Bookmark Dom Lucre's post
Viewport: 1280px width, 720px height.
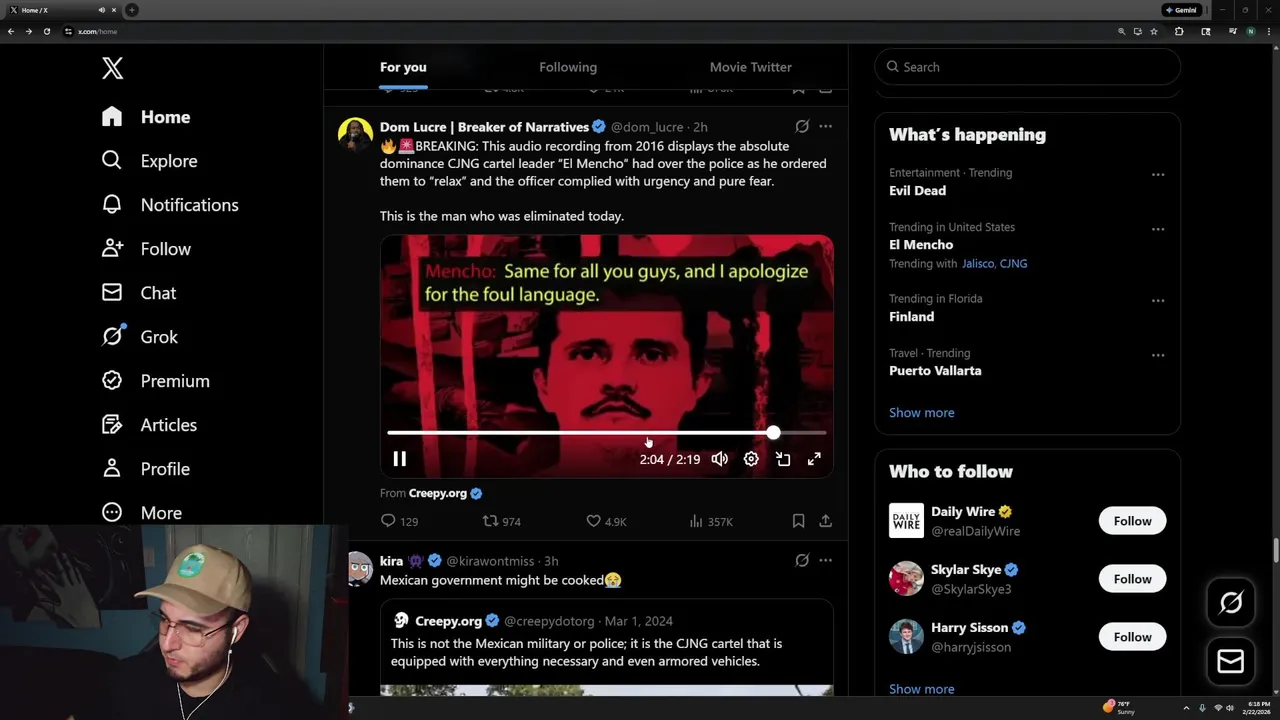[x=798, y=521]
